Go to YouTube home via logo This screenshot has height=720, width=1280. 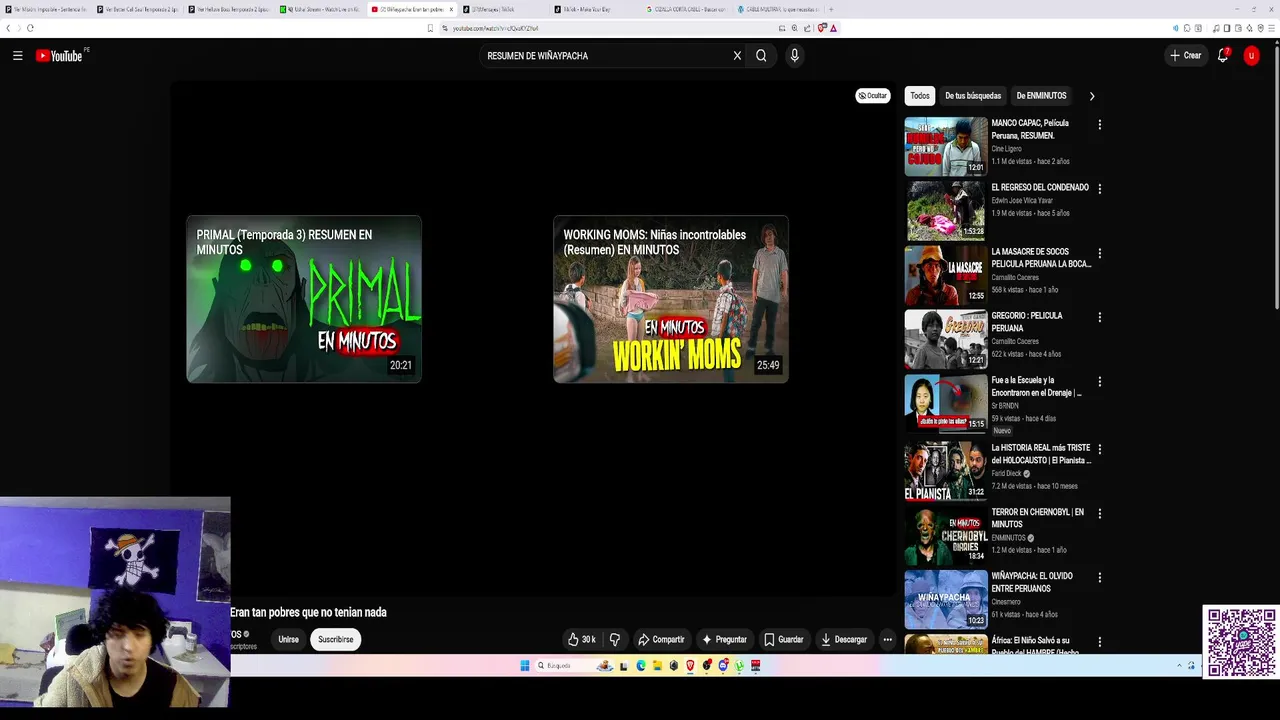[61, 56]
